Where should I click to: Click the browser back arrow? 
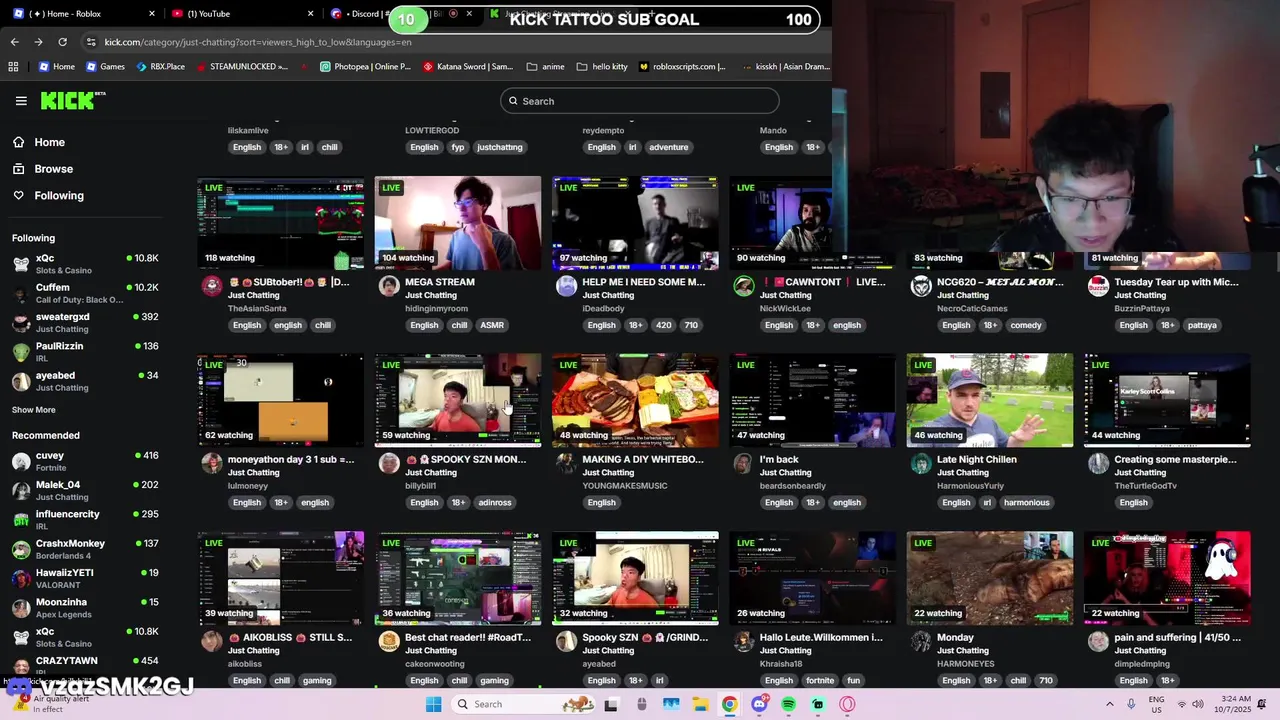[x=14, y=42]
